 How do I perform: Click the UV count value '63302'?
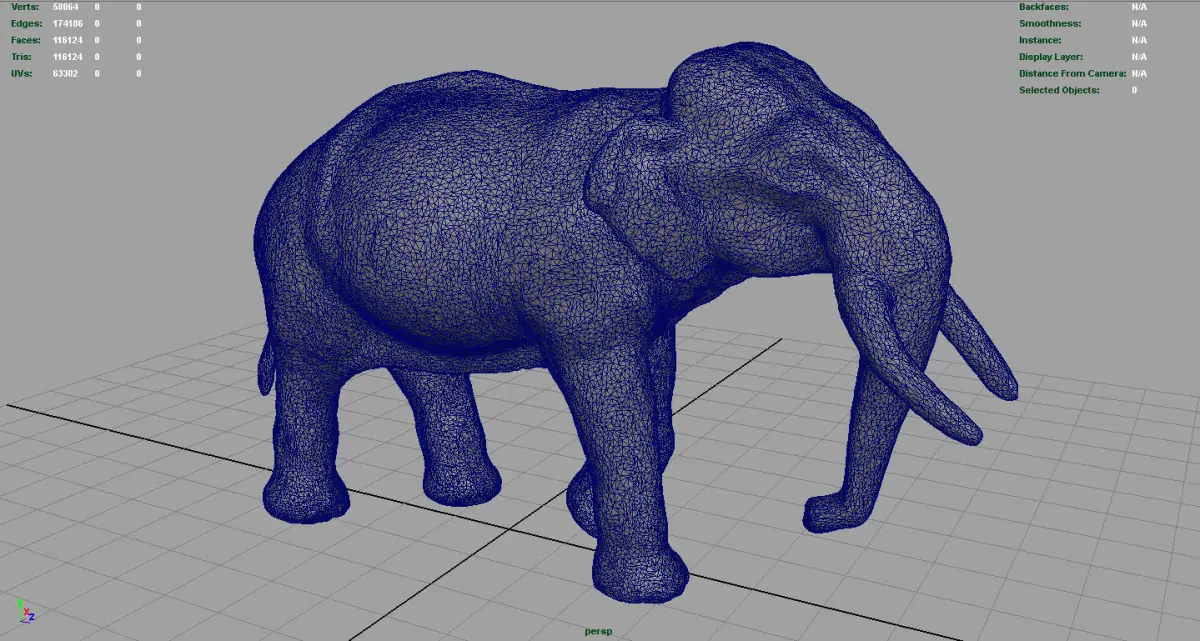pyautogui.click(x=66, y=73)
